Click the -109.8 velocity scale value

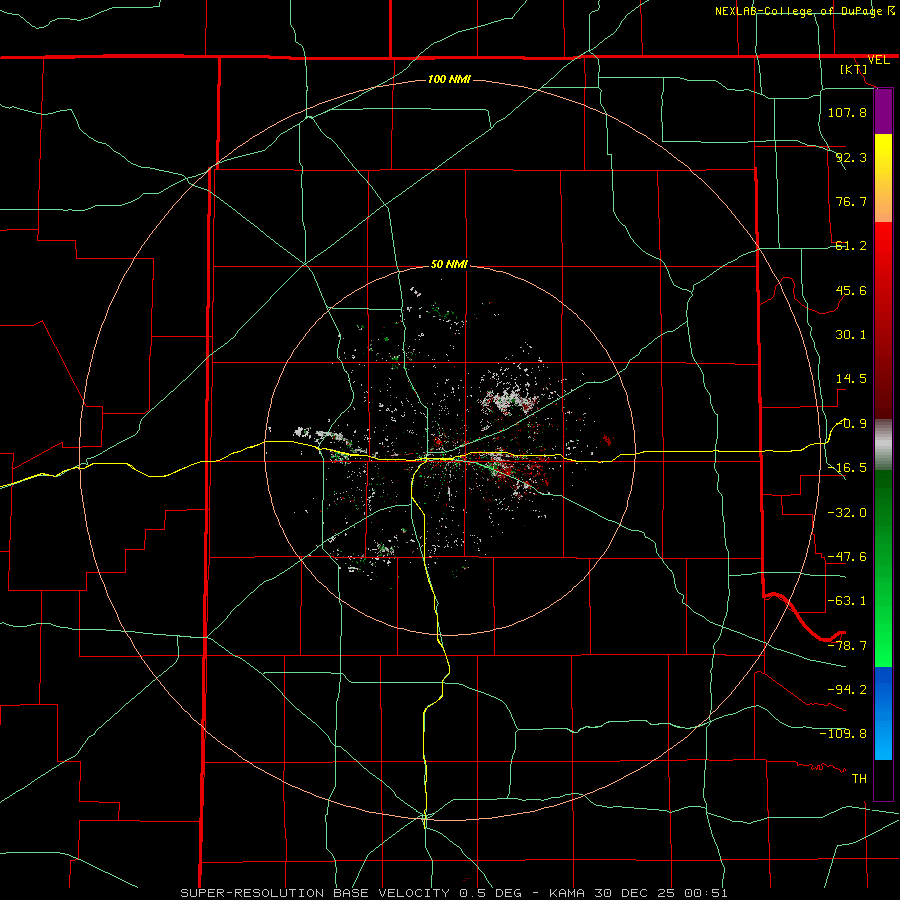[843, 734]
